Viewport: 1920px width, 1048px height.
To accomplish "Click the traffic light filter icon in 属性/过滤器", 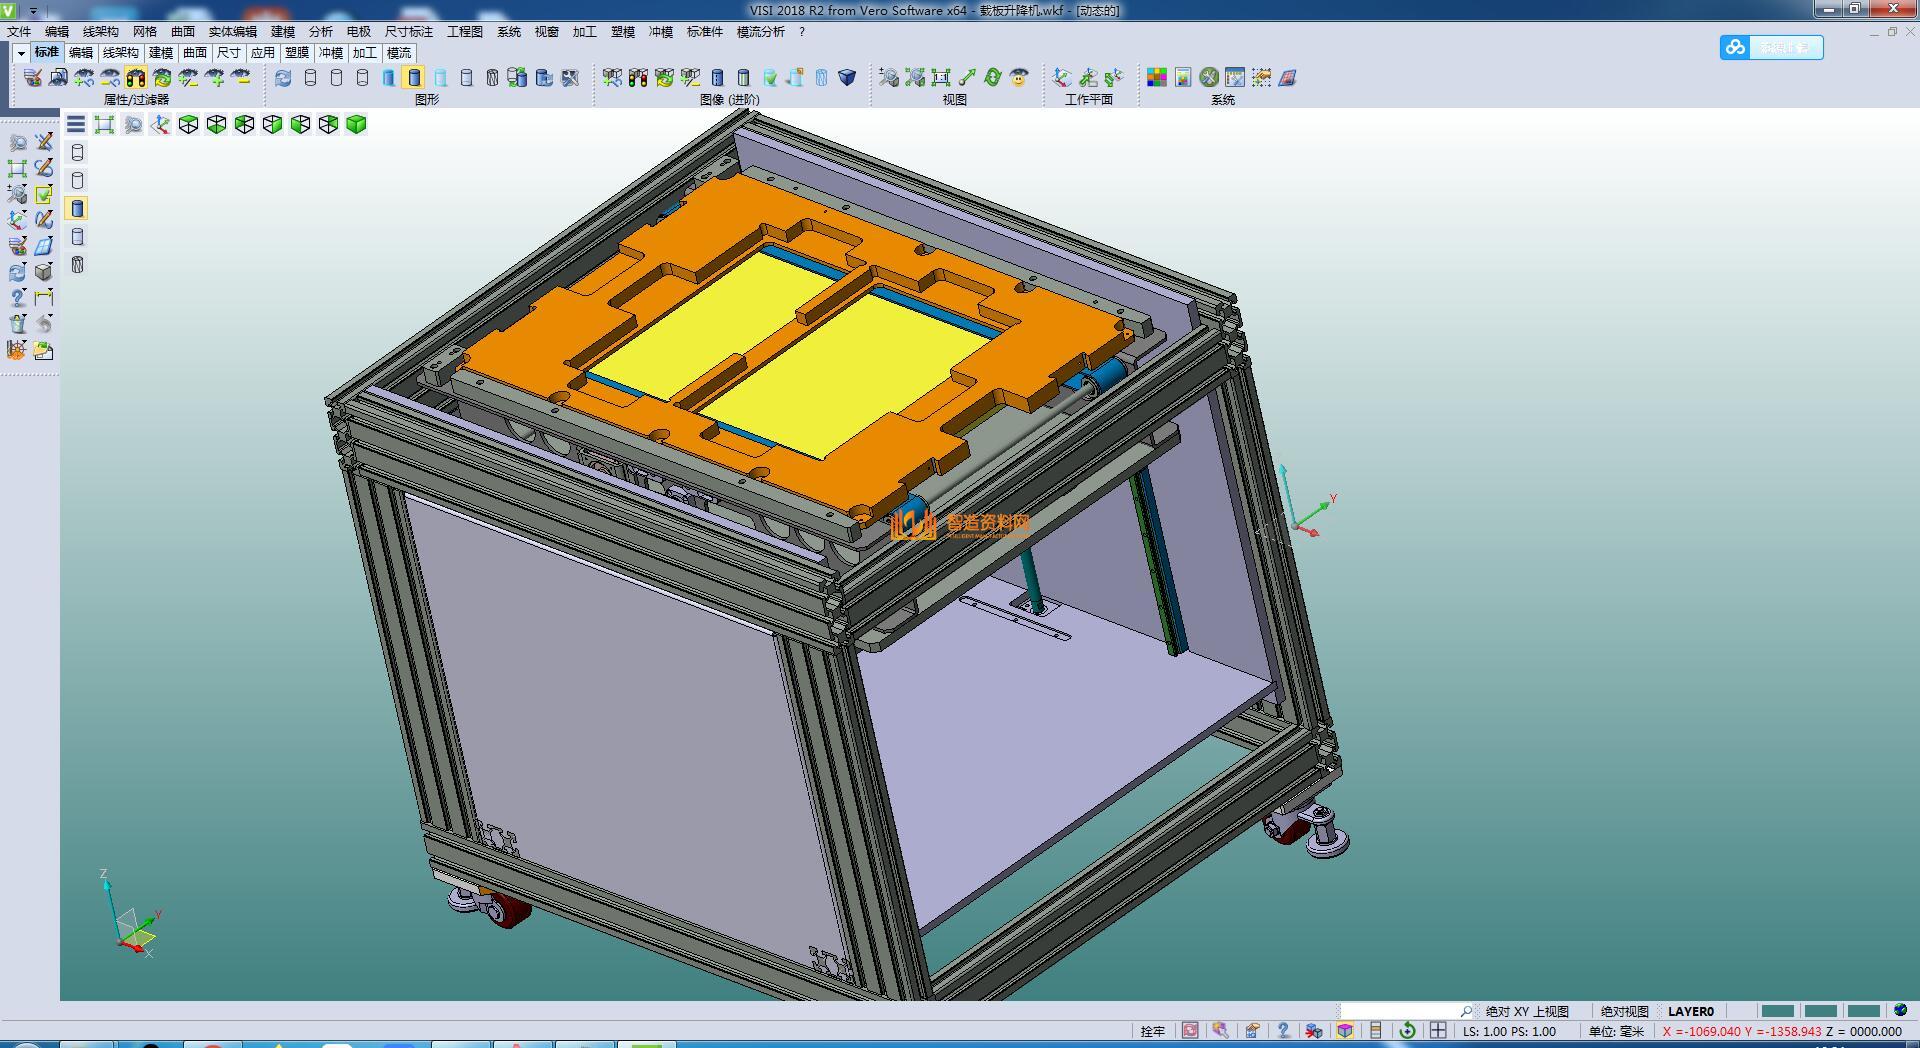I will click(136, 78).
